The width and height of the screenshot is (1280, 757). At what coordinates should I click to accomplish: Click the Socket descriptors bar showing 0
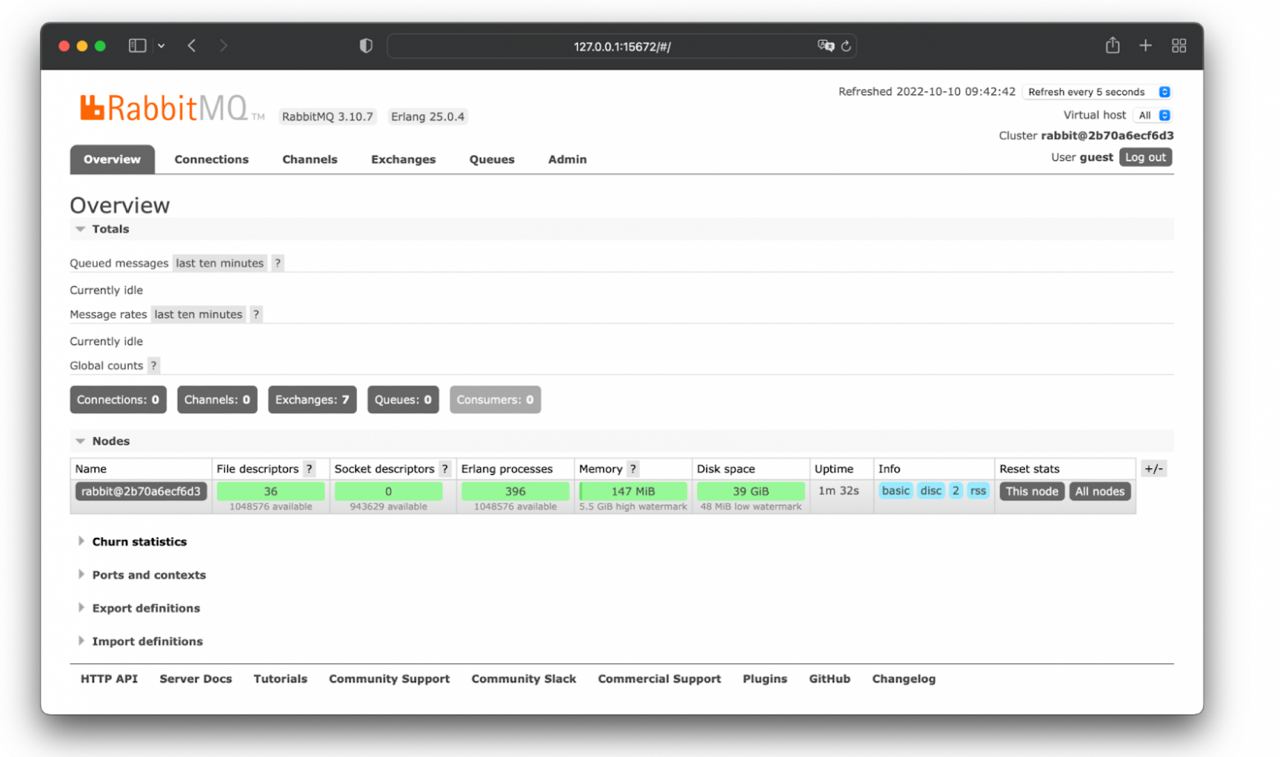pyautogui.click(x=388, y=491)
